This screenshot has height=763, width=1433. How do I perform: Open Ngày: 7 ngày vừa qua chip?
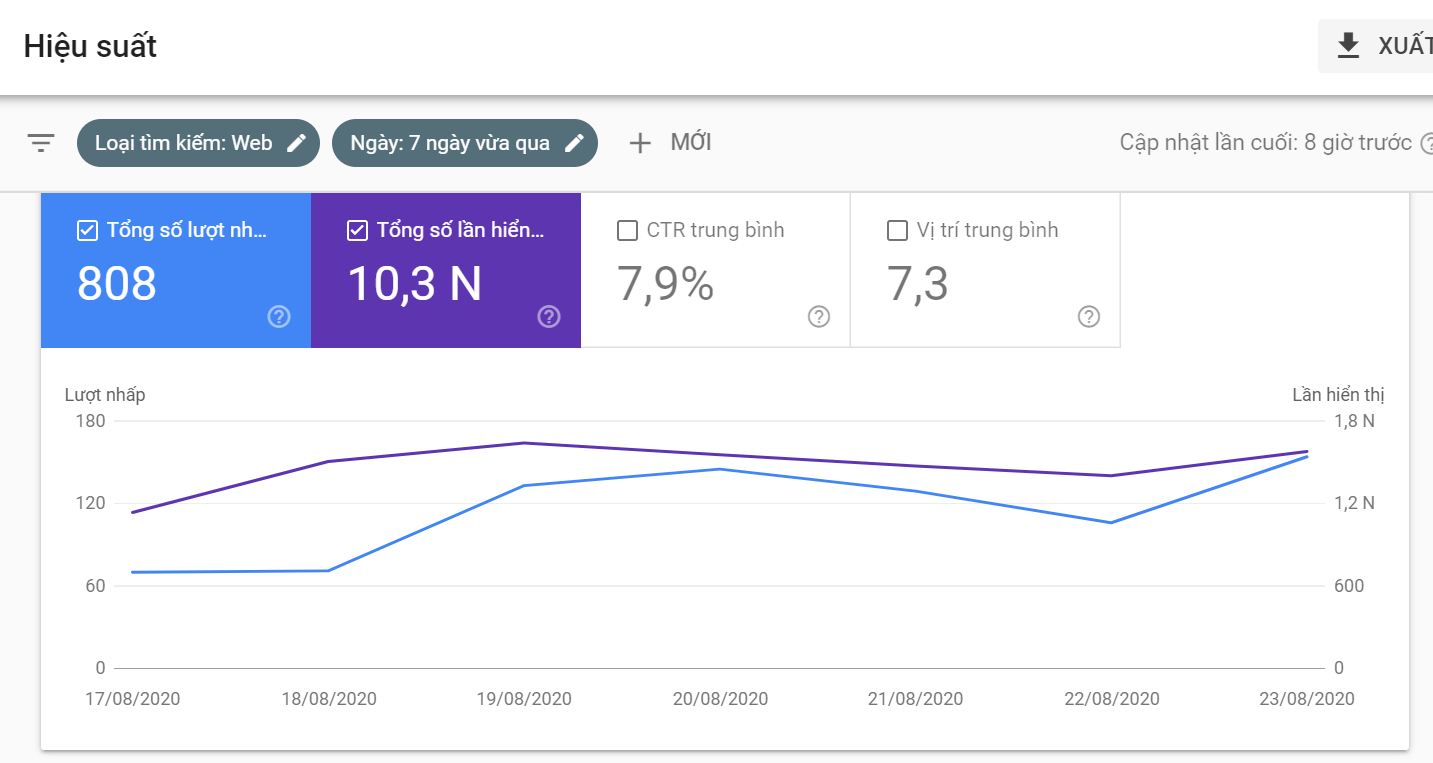(465, 143)
